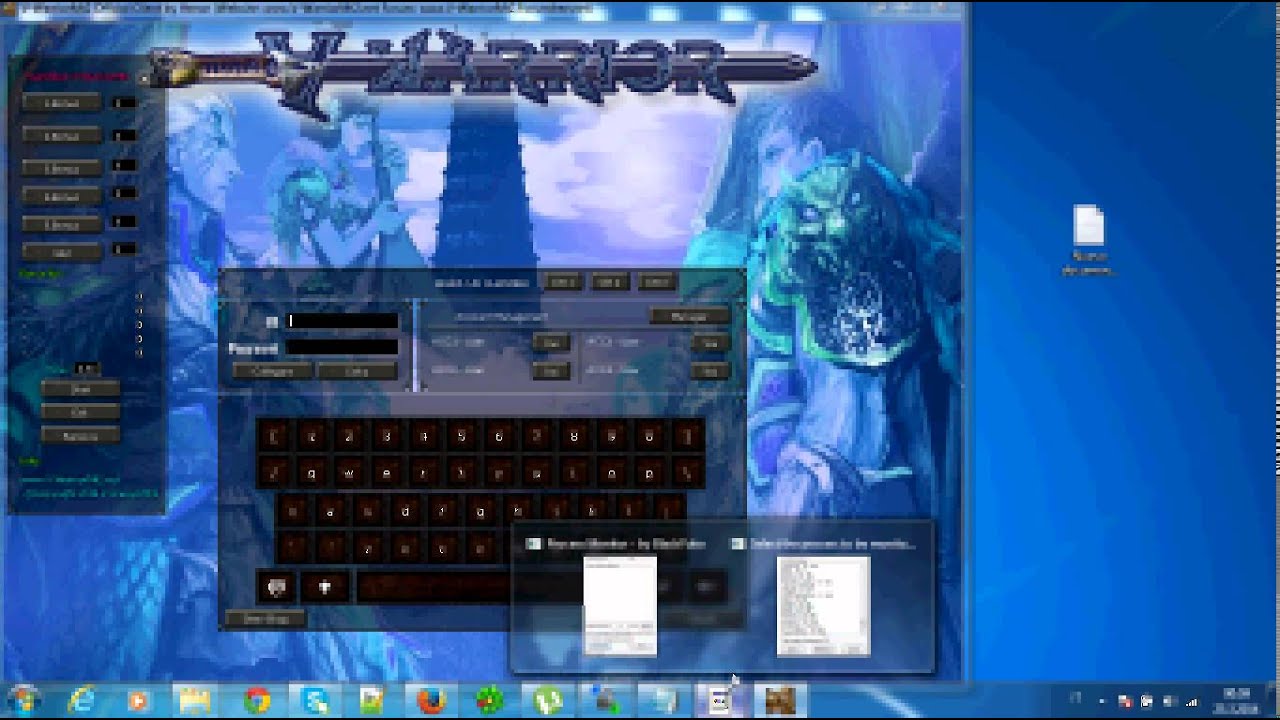Launch Mozilla Firefox from the taskbar

[x=430, y=700]
